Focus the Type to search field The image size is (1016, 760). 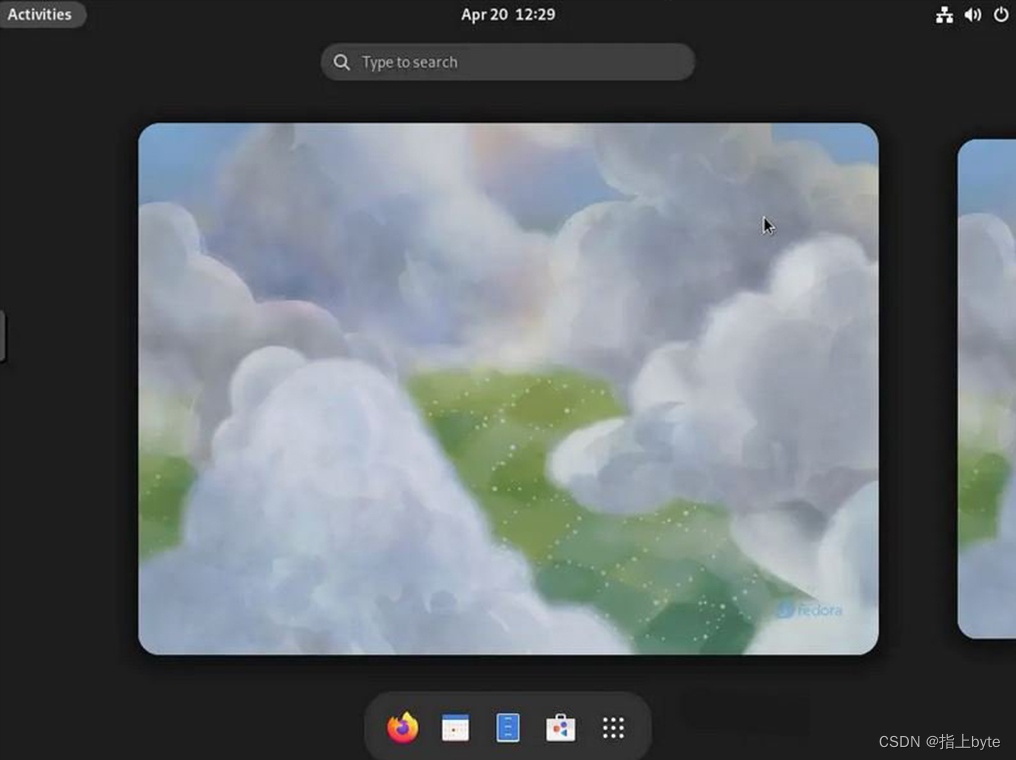(x=508, y=62)
